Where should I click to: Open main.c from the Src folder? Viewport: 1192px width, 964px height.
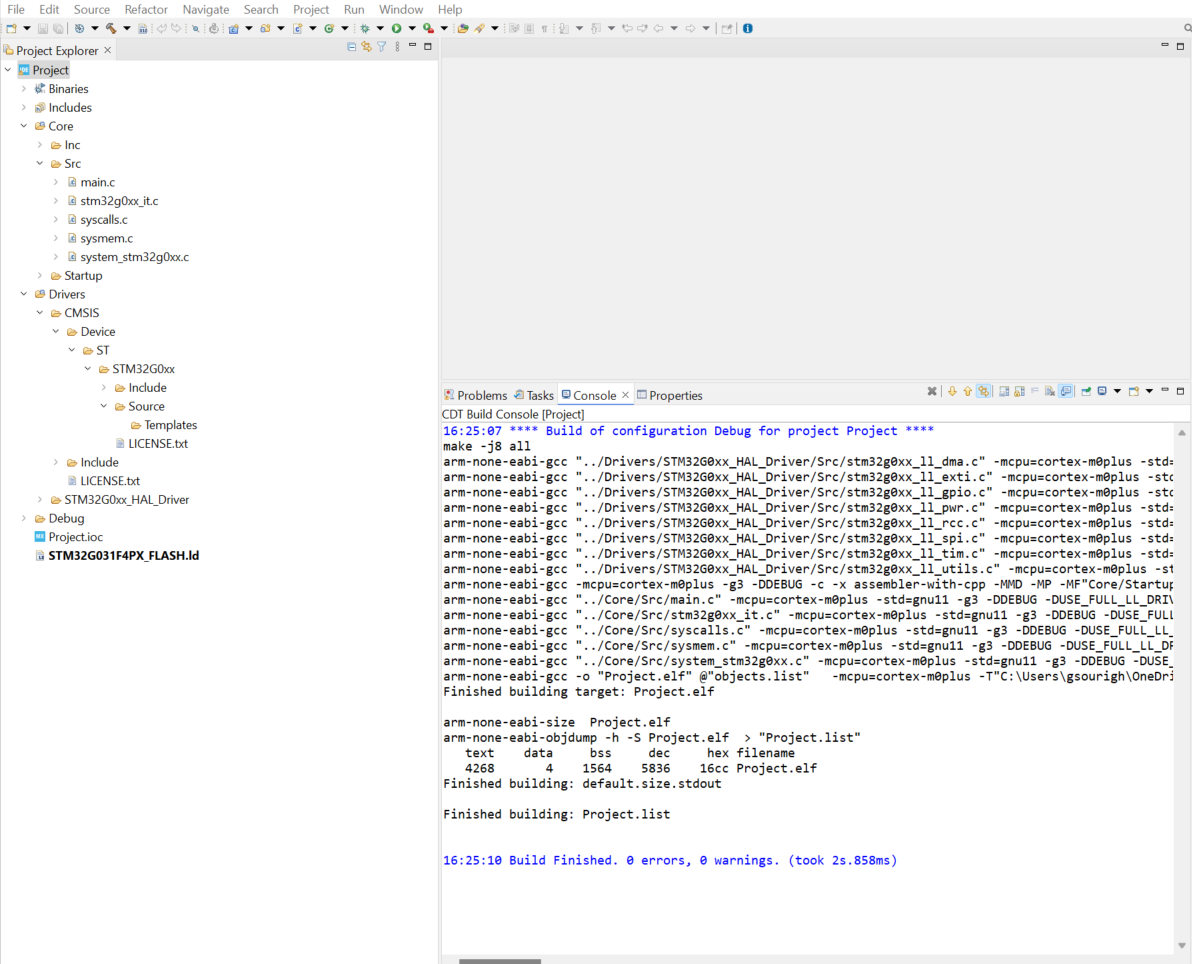[x=99, y=181]
